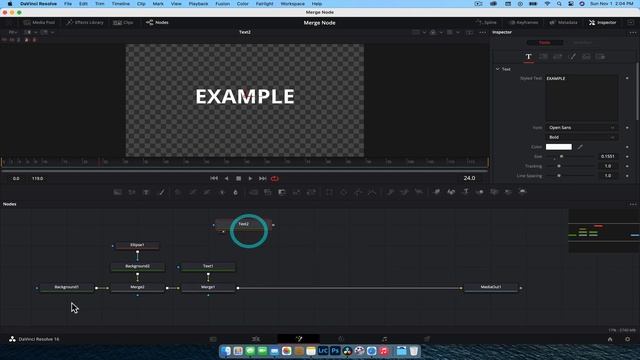The image size is (640, 360).
Task: Open the Effects Library panel
Action: pos(85,22)
